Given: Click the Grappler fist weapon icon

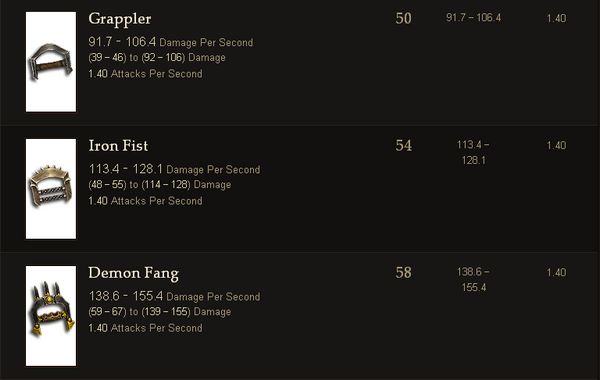Looking at the screenshot, I should [x=51, y=62].
